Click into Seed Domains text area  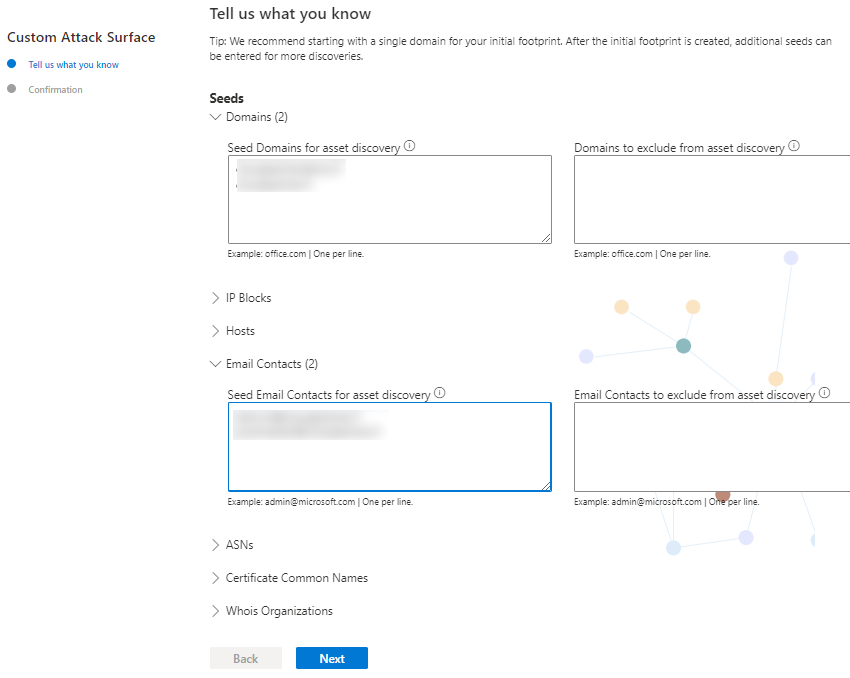[389, 210]
